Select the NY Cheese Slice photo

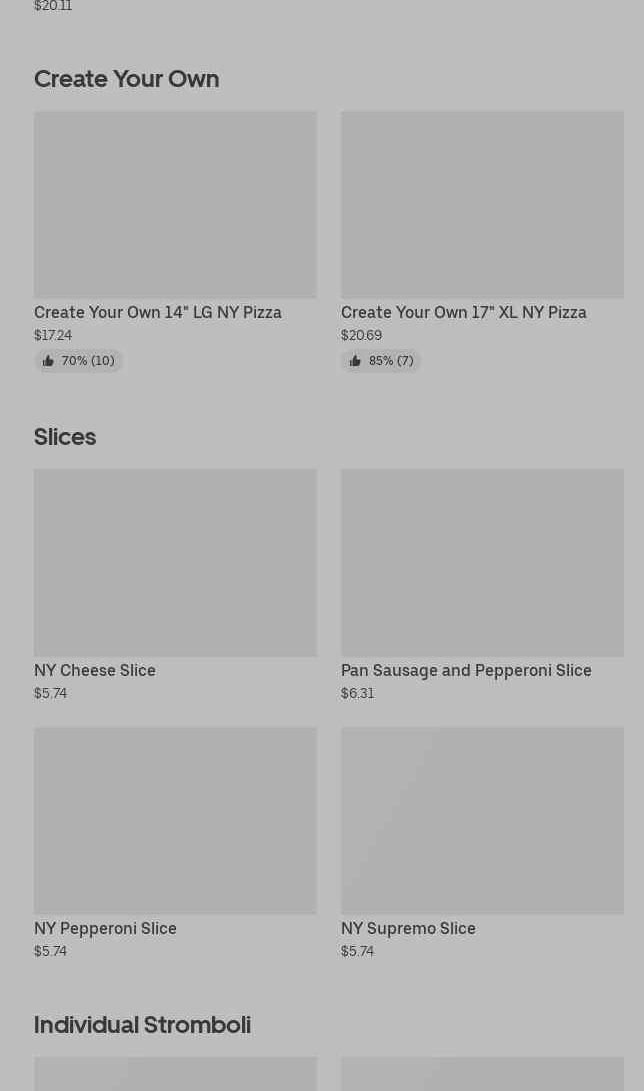tap(175, 562)
